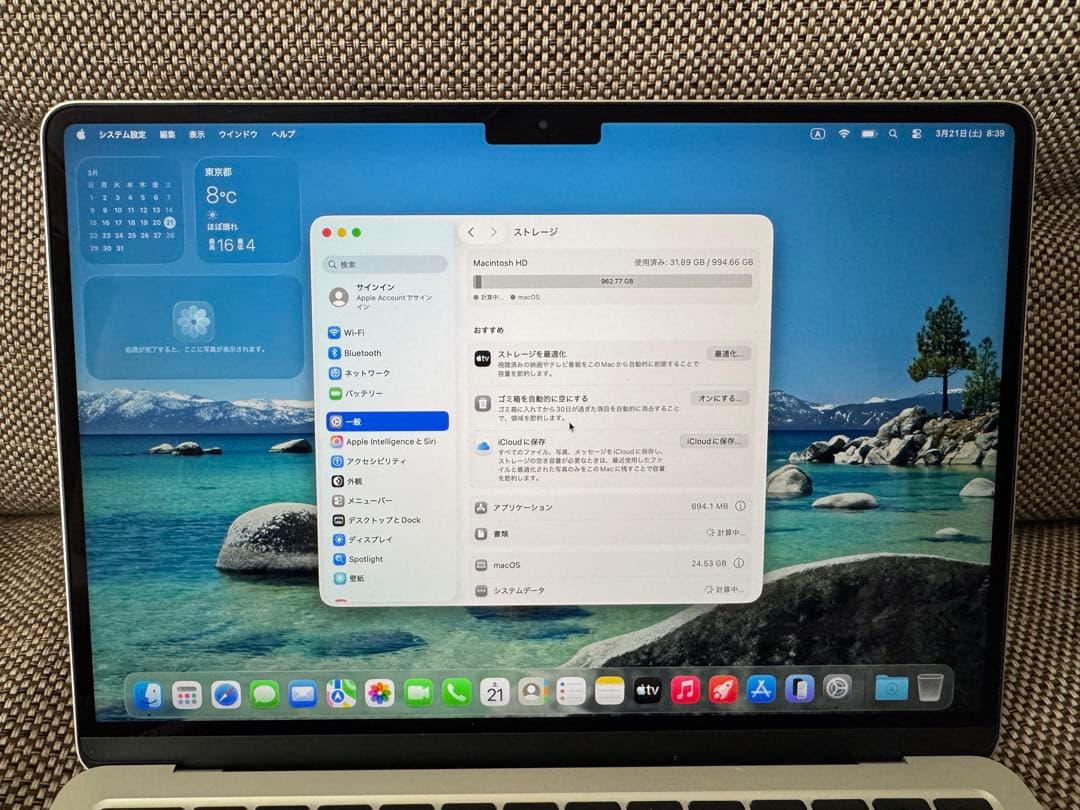
Task: Select デスクトップと Dock in sidebar
Action: pos(390,520)
